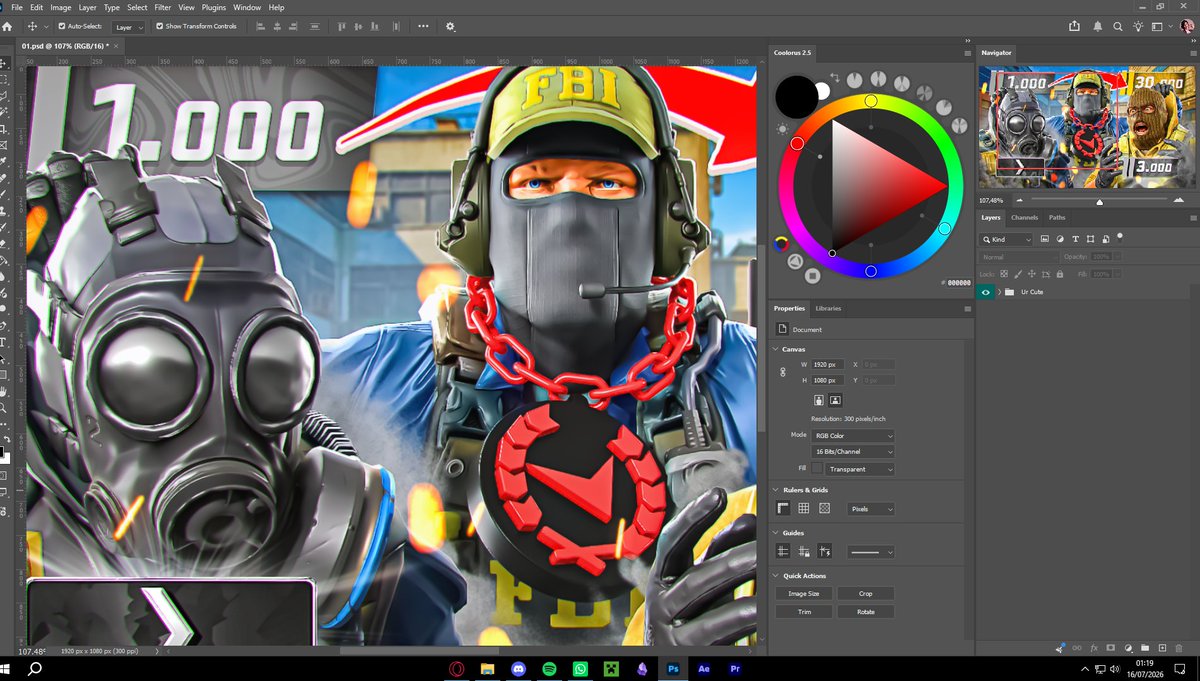Screen dimensions: 1200x681
Task: Swap foreground and background in Coolorus
Action: click(835, 78)
